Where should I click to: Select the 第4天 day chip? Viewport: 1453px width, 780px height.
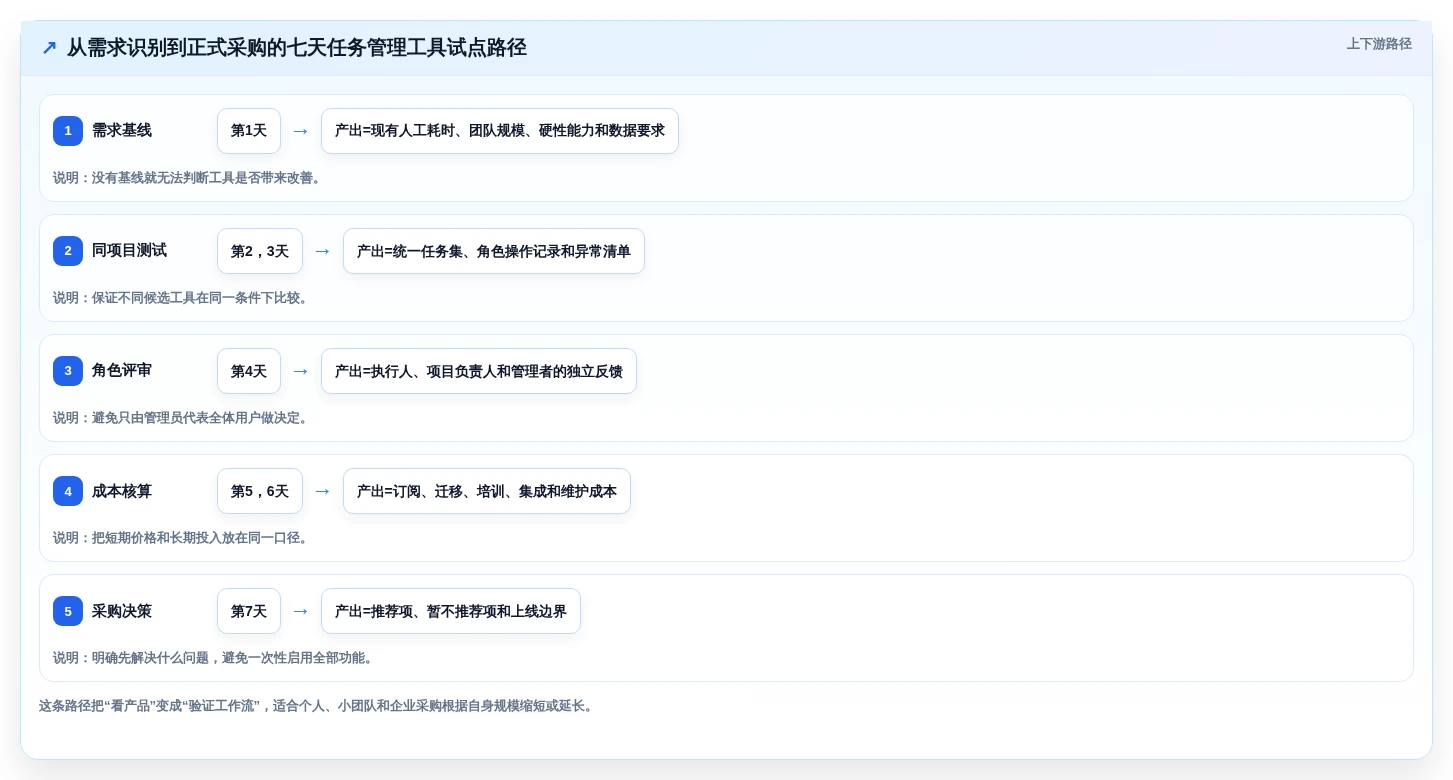pyautogui.click(x=249, y=371)
